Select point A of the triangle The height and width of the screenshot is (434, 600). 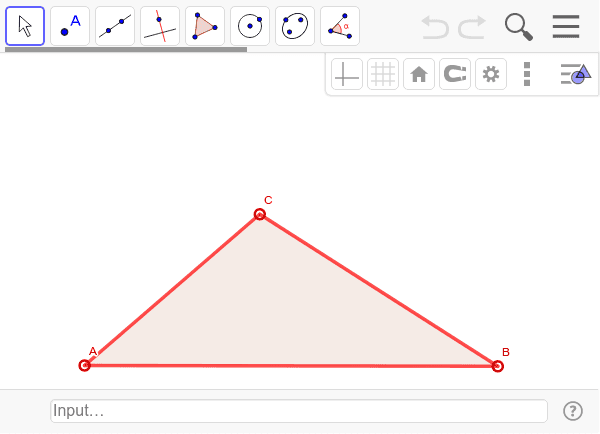(x=84, y=365)
